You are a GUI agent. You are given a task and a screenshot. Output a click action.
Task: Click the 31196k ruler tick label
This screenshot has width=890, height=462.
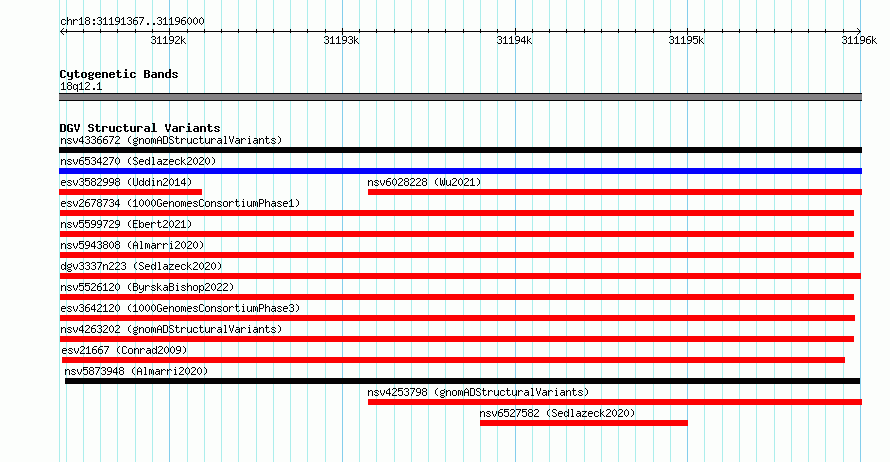(859, 40)
